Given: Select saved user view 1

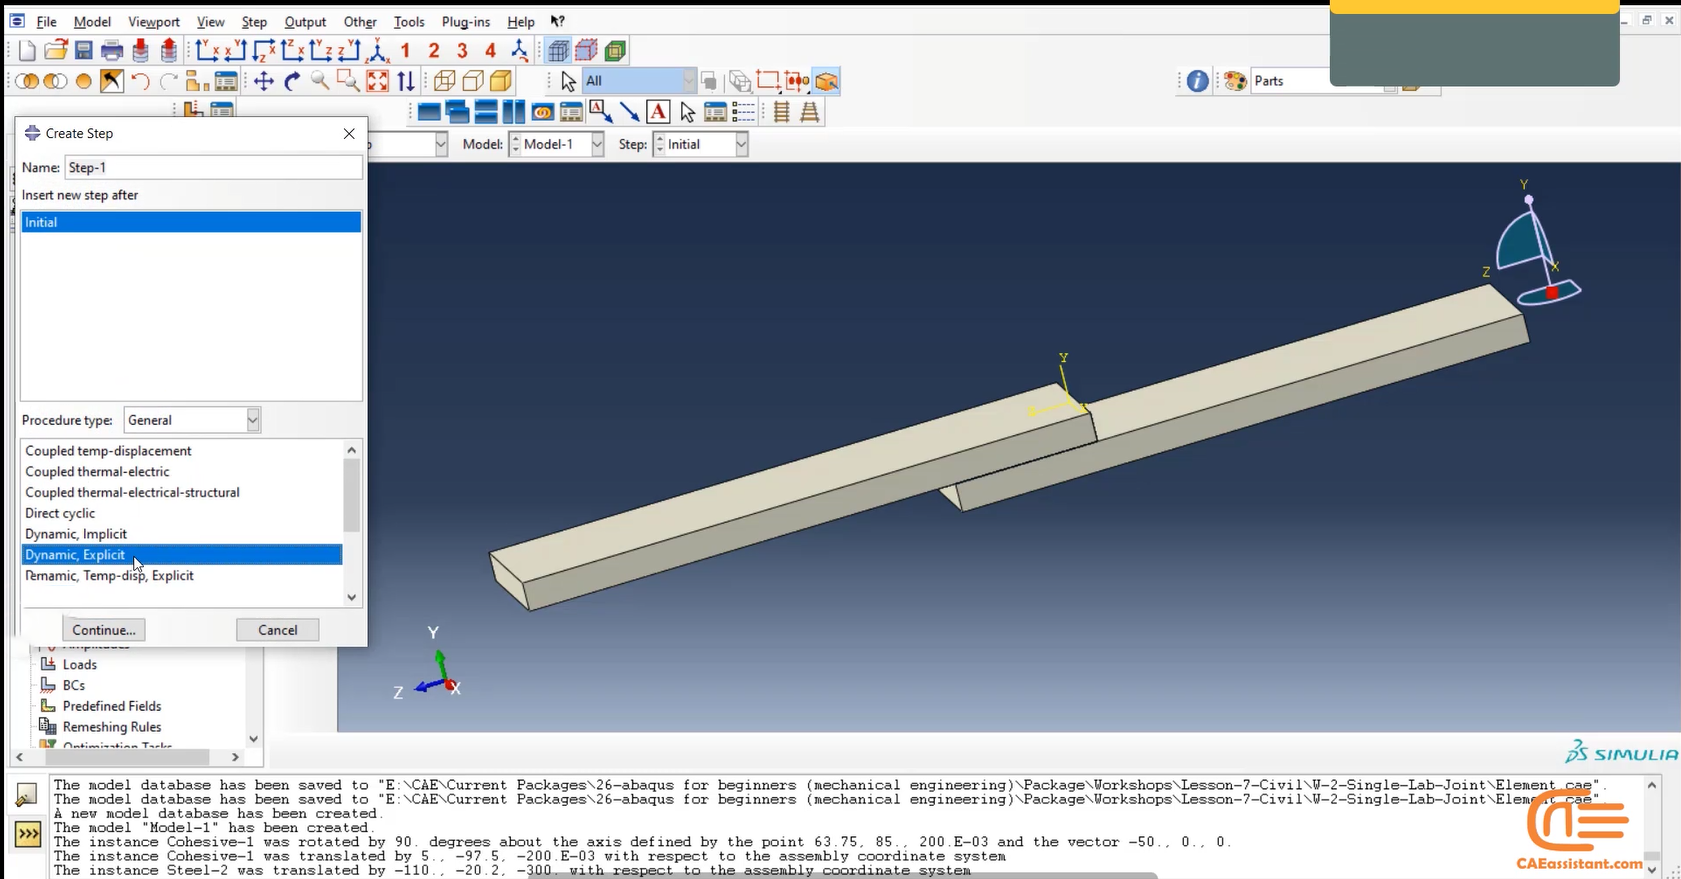Looking at the screenshot, I should (x=406, y=51).
